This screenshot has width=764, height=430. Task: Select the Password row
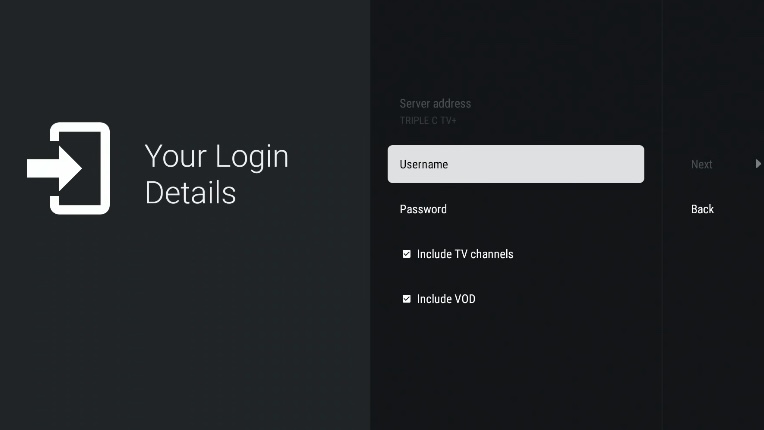pyautogui.click(x=515, y=209)
